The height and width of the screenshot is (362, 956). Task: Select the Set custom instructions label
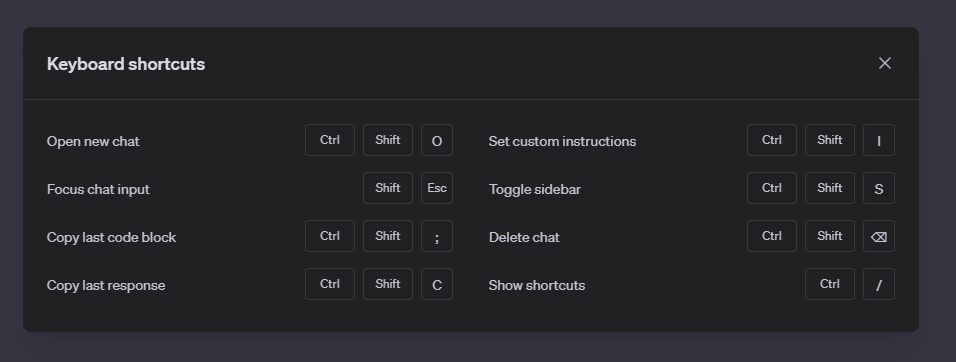click(x=562, y=141)
